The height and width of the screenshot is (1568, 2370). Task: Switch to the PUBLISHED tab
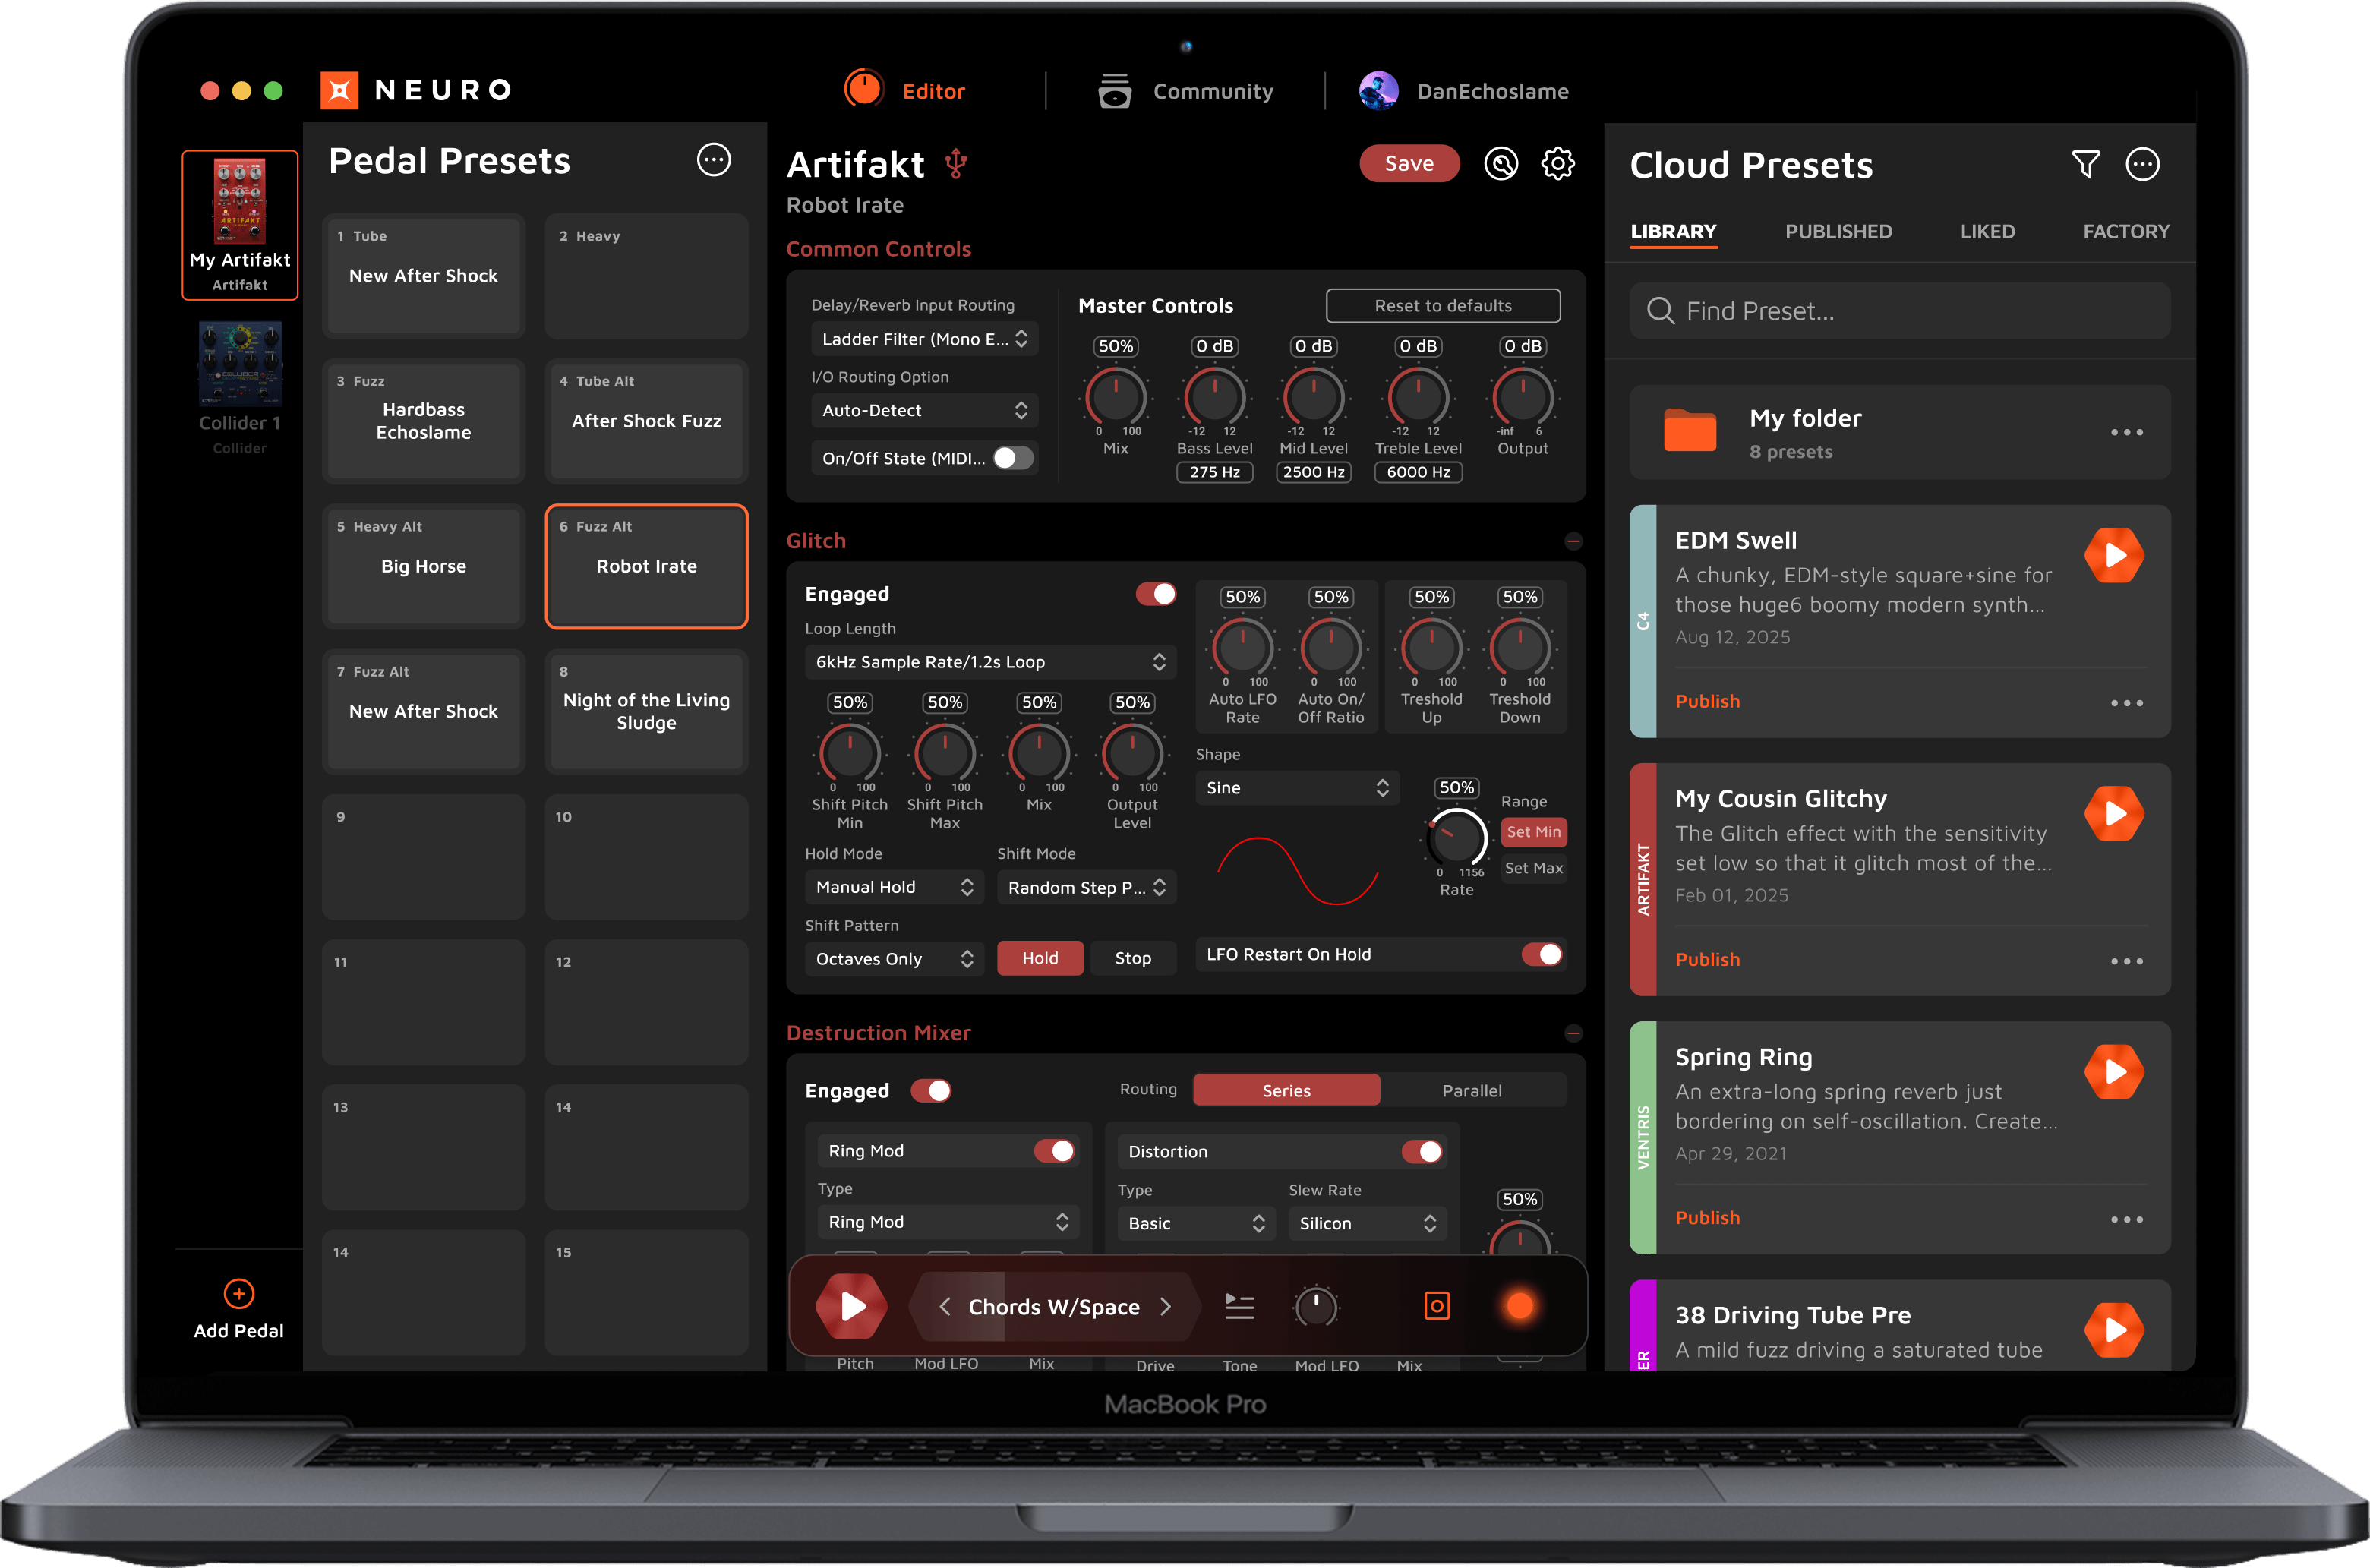pos(1838,232)
